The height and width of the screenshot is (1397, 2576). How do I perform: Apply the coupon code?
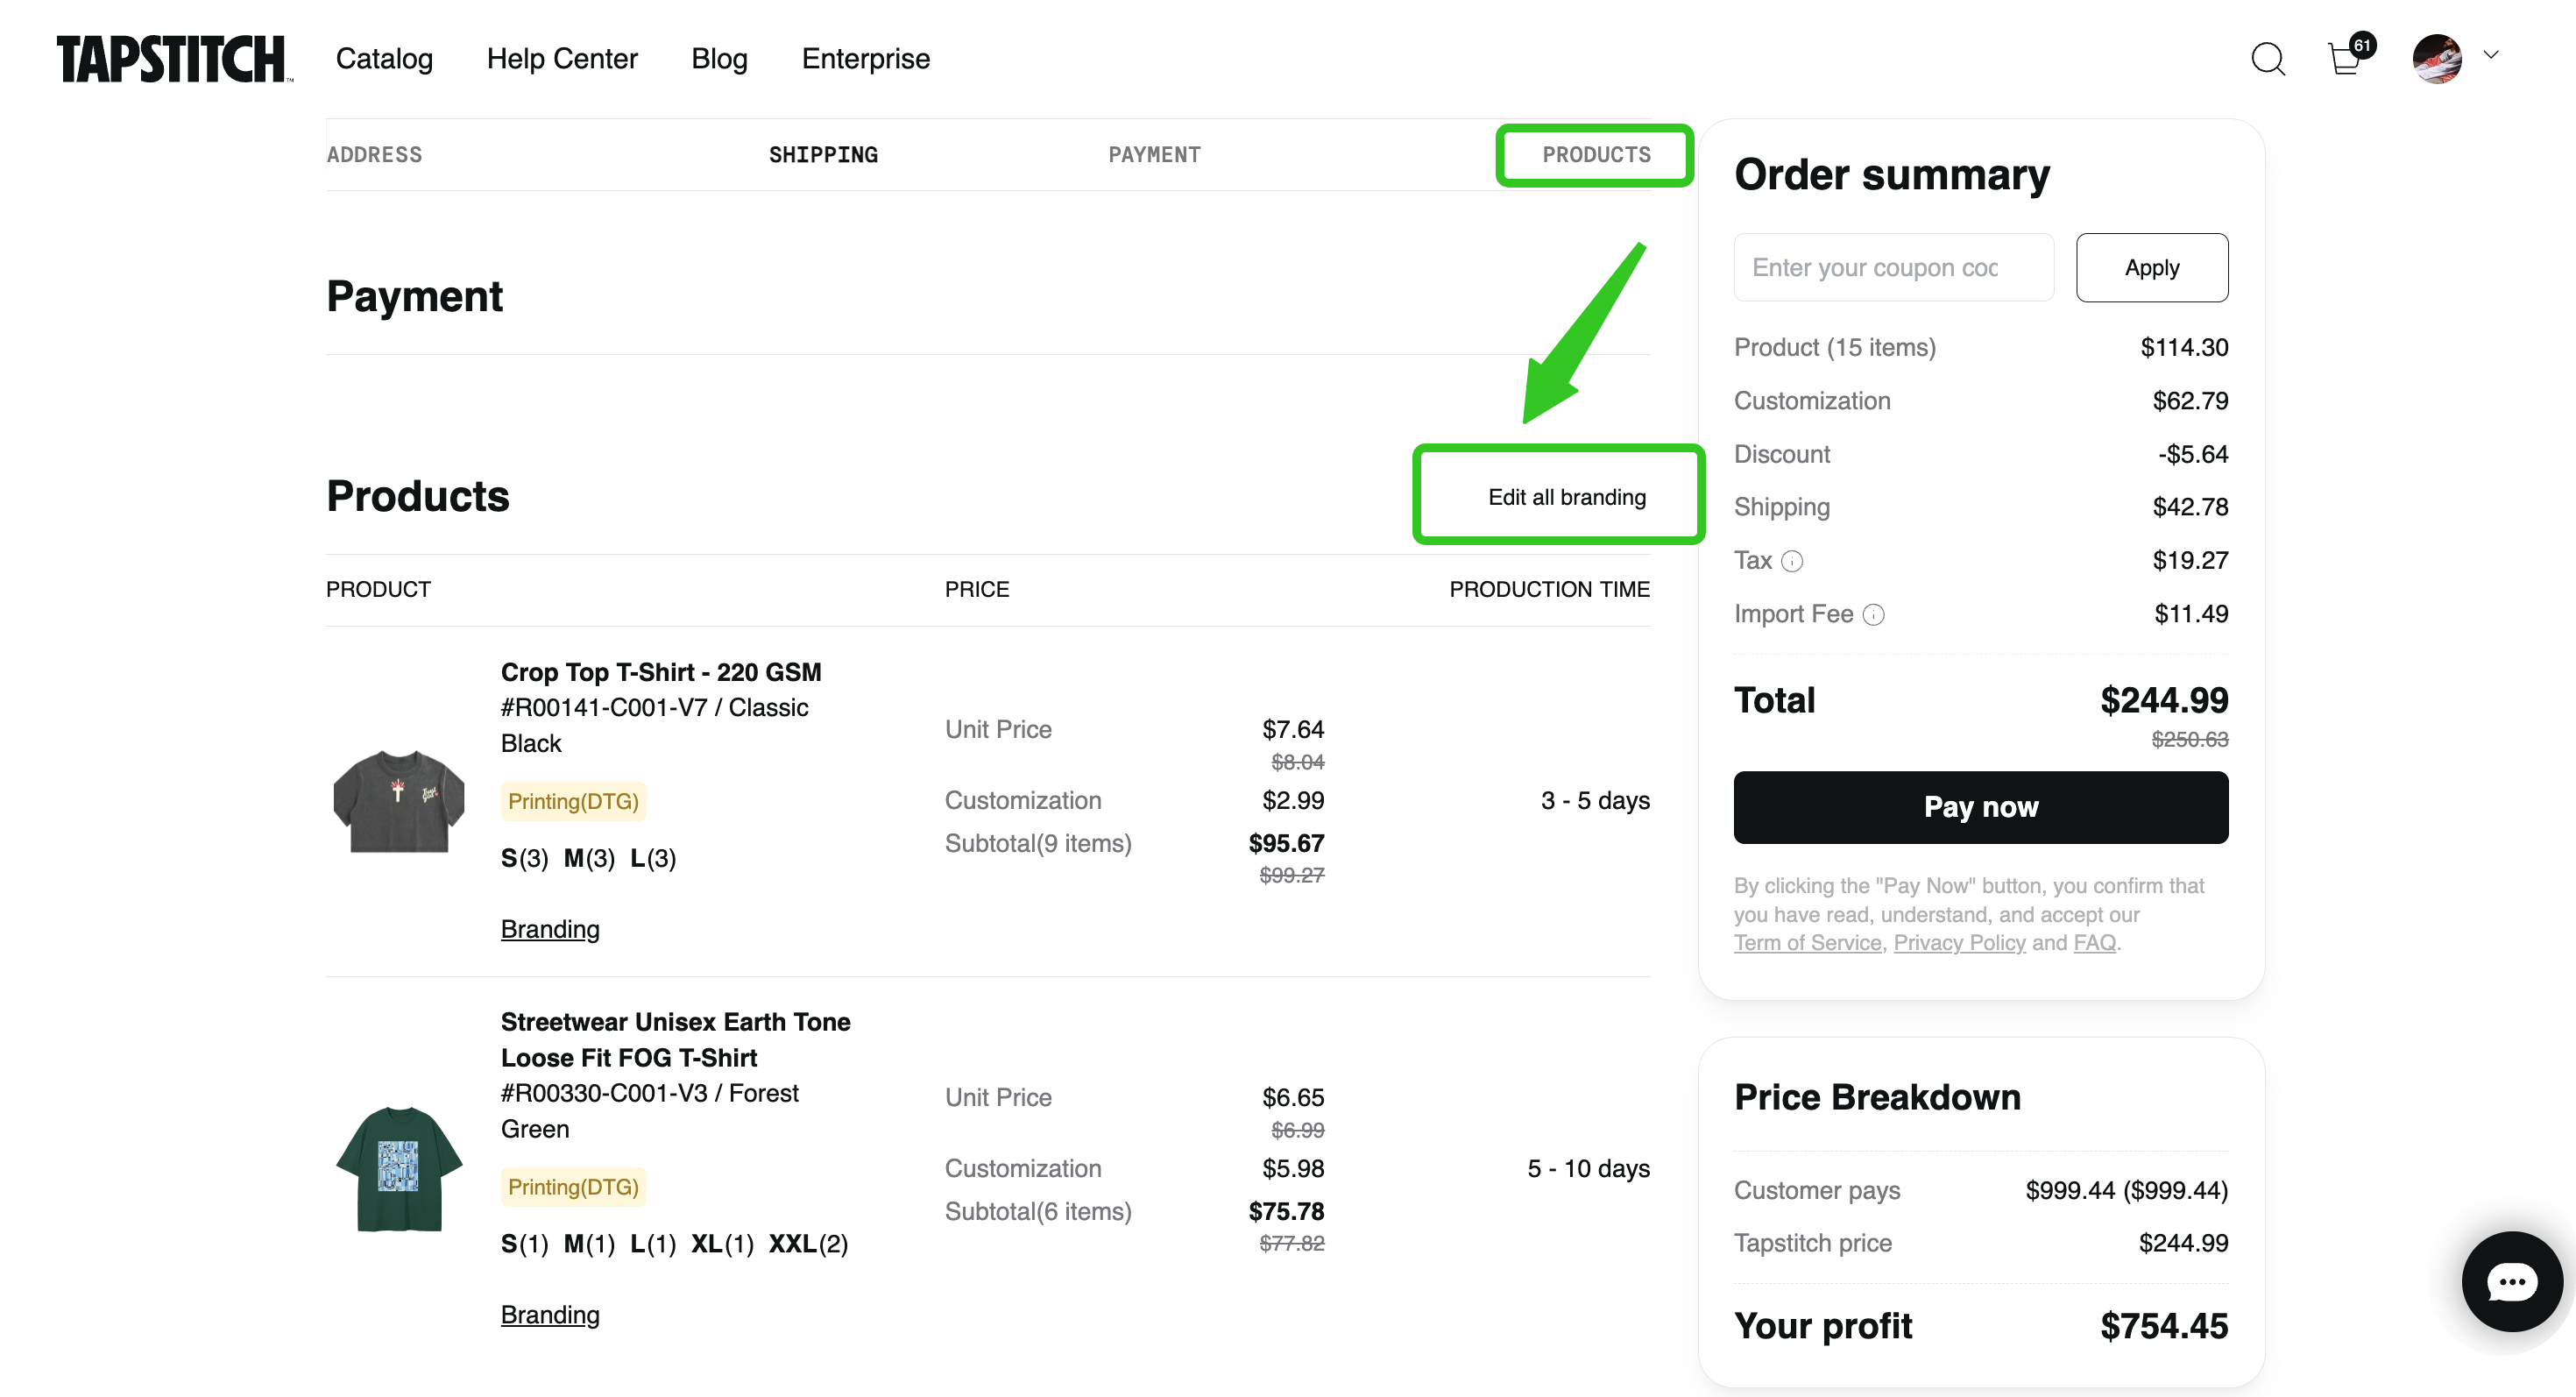(x=2151, y=268)
